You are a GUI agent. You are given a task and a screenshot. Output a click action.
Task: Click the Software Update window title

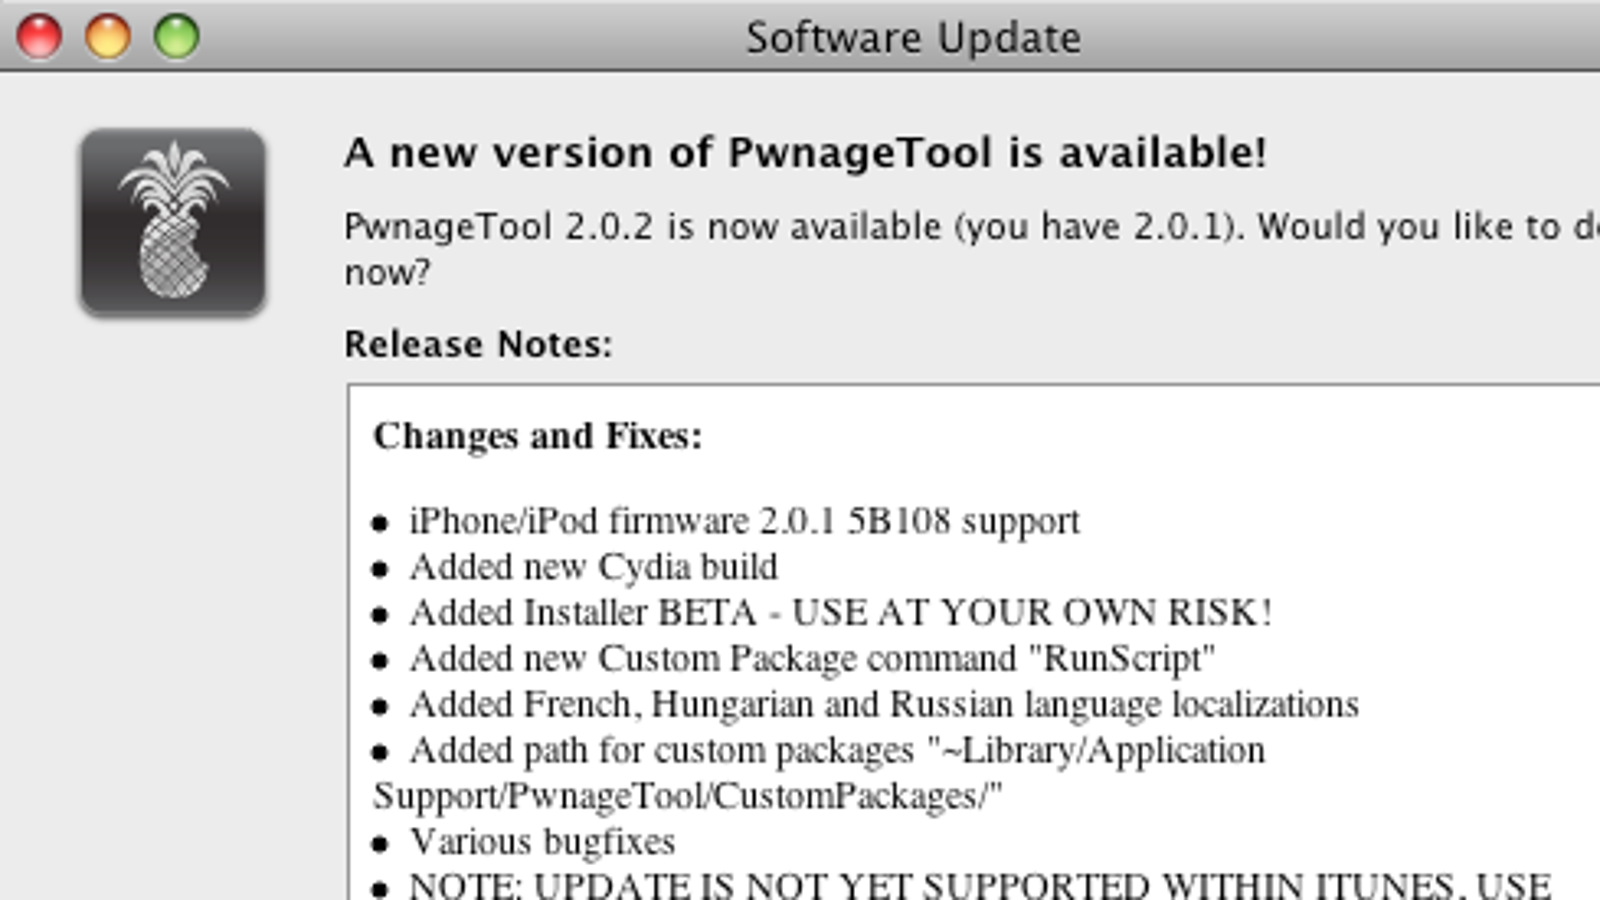tap(913, 38)
